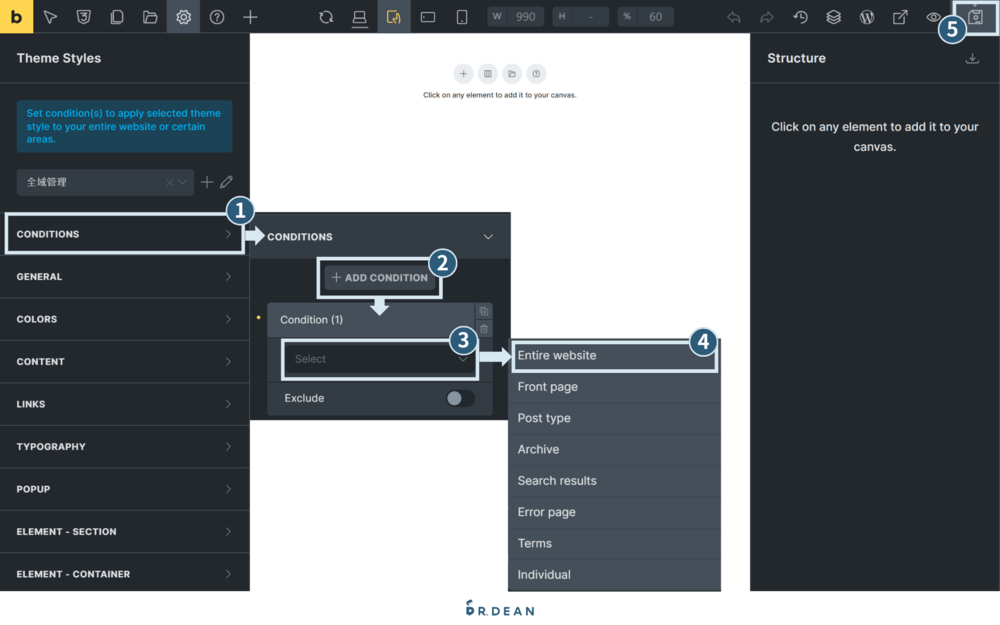Viewport: 1000px width, 625px height.
Task: Click the trash icon on Condition (1)
Action: 484,329
